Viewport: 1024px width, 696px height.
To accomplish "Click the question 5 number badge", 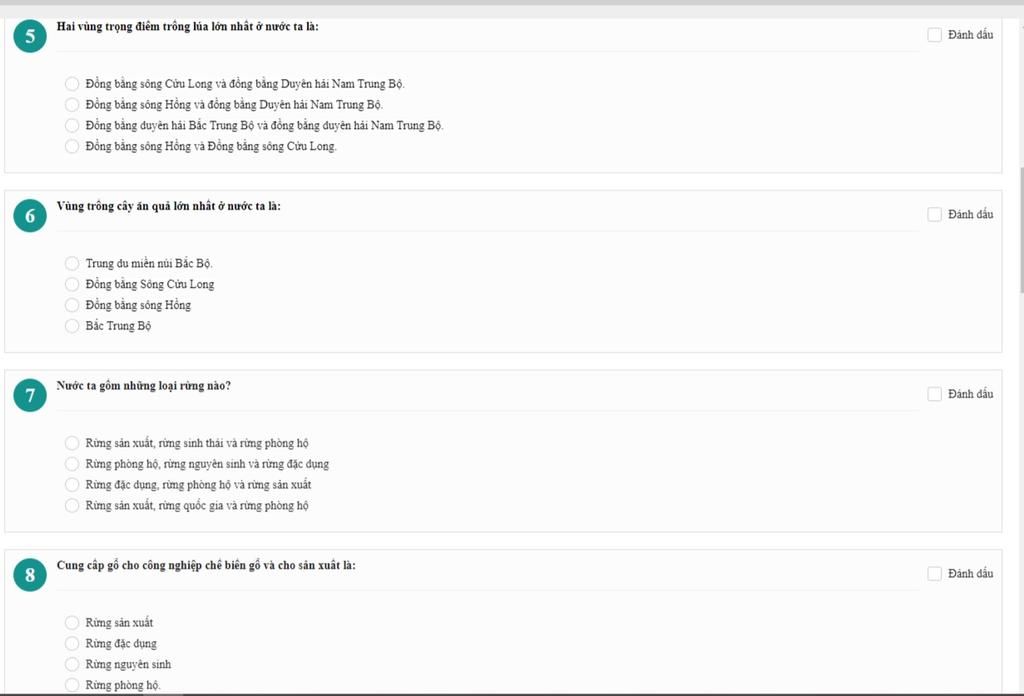I will coord(30,37).
